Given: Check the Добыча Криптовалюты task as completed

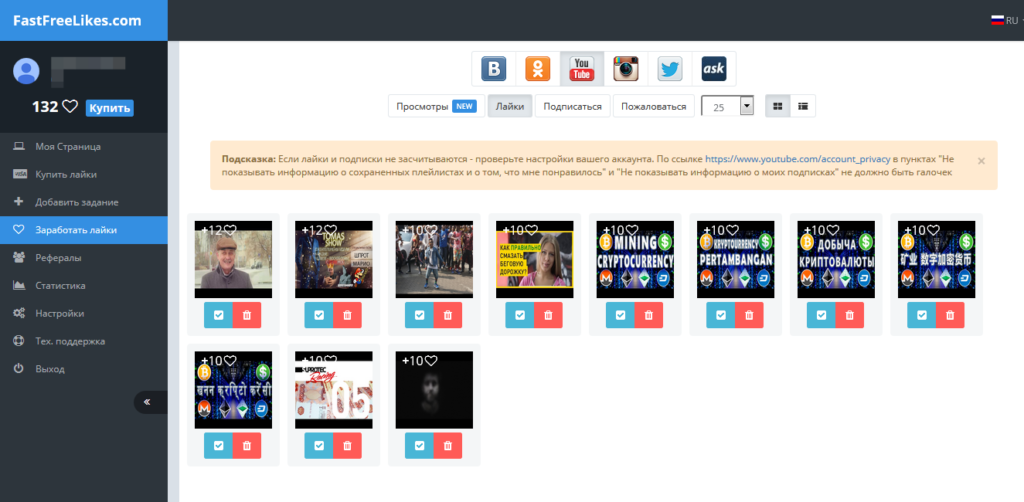Looking at the screenshot, I should tap(821, 315).
